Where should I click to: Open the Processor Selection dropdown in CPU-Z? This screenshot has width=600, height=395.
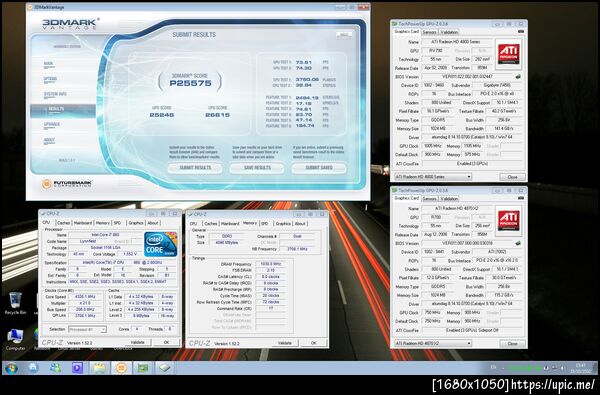click(x=87, y=329)
